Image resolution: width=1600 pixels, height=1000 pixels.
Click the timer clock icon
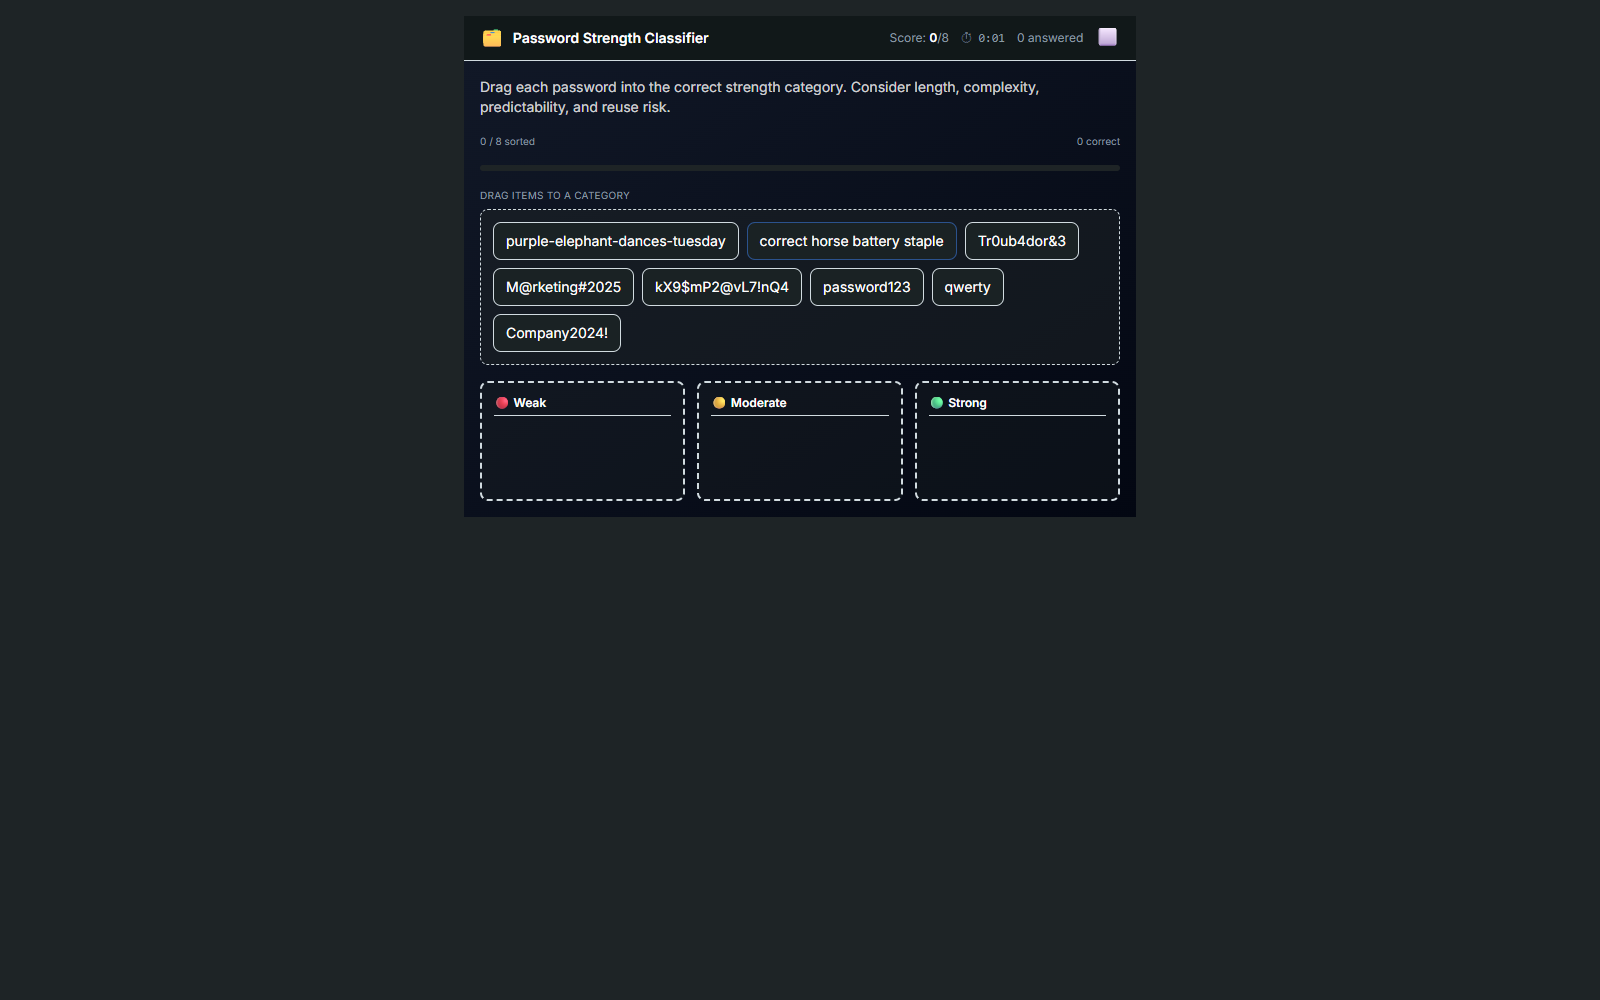[x=967, y=38]
